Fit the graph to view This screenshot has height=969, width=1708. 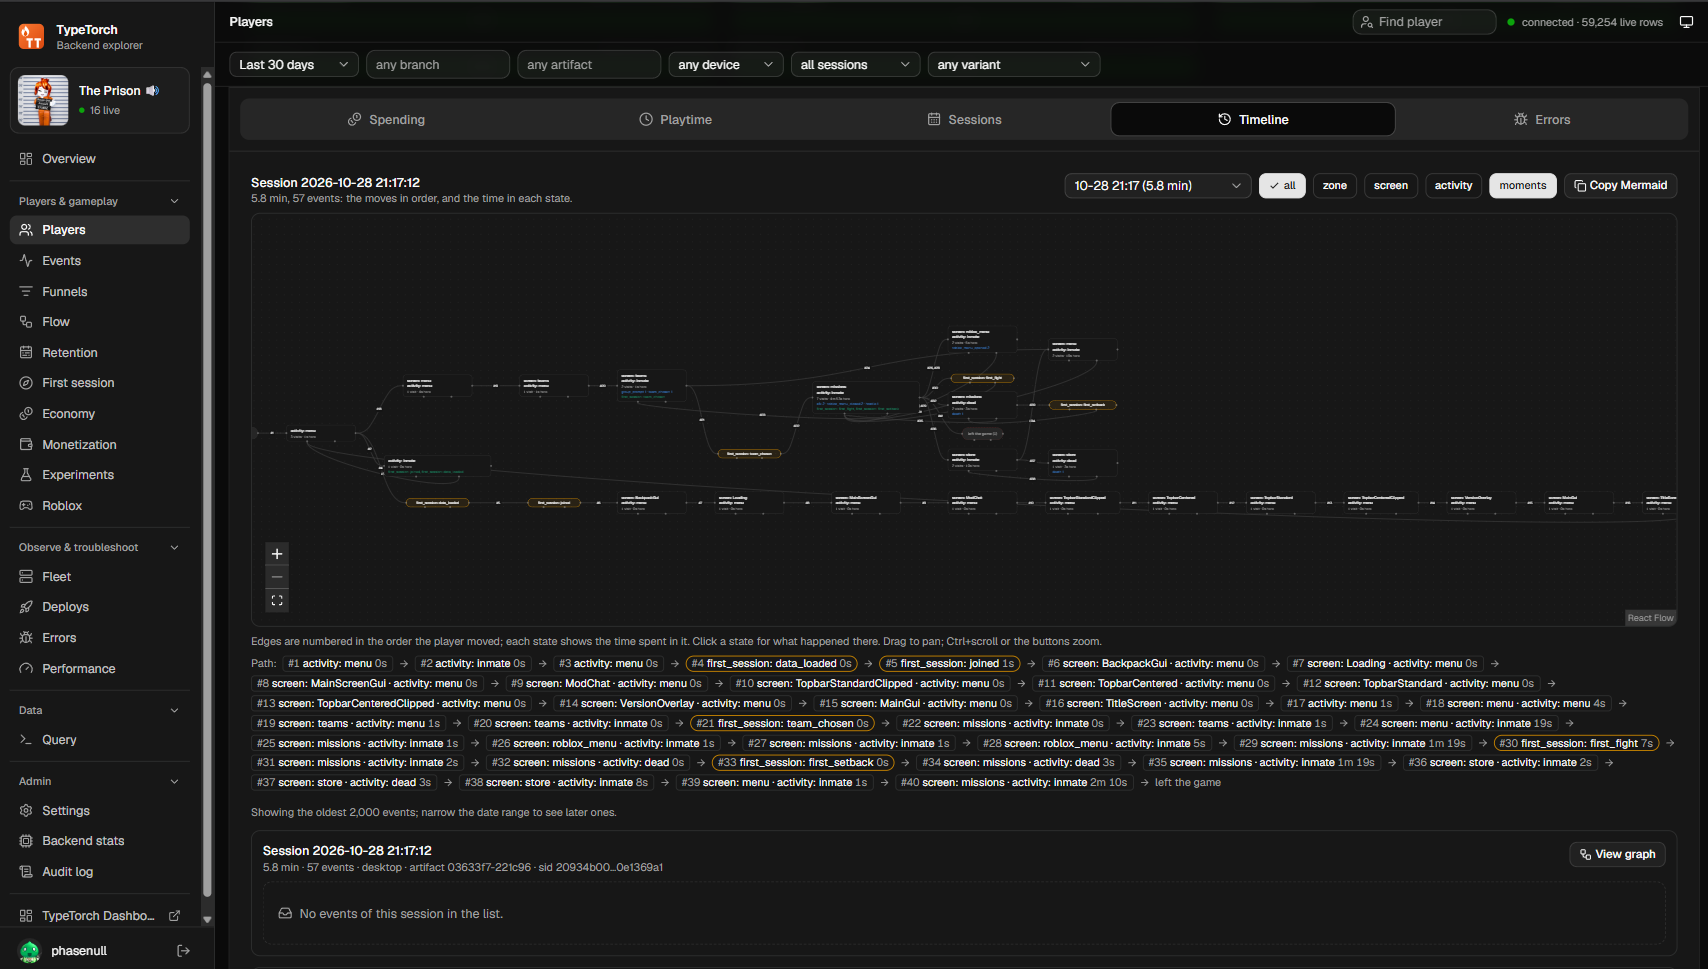(277, 600)
